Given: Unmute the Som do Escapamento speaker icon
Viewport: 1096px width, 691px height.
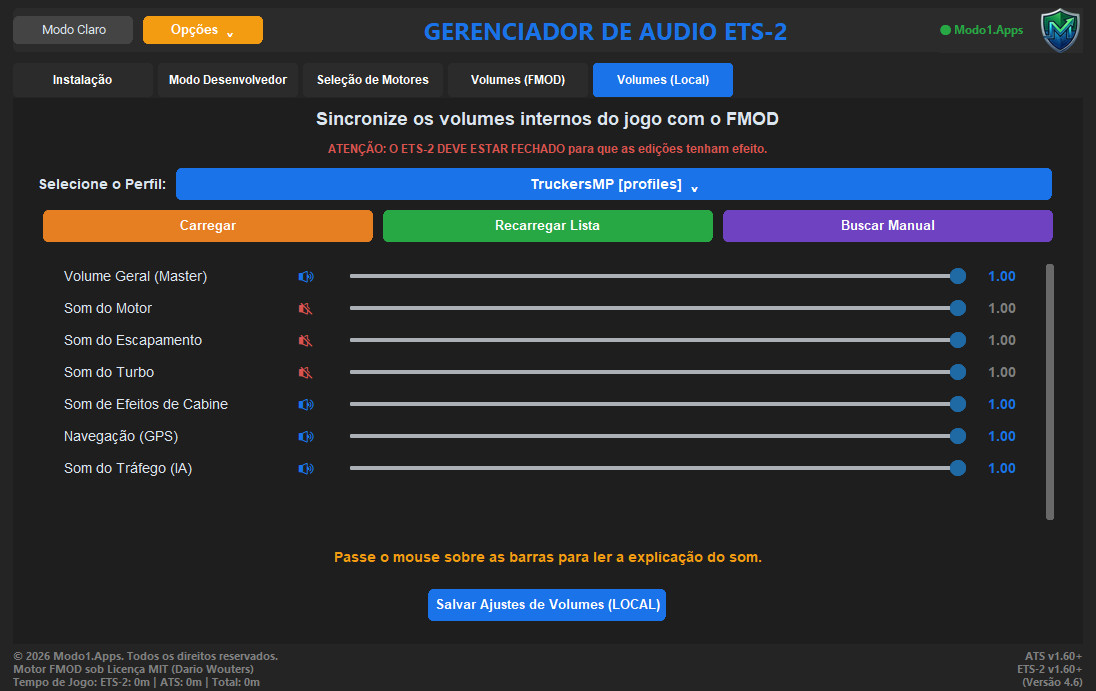Looking at the screenshot, I should tap(305, 341).
